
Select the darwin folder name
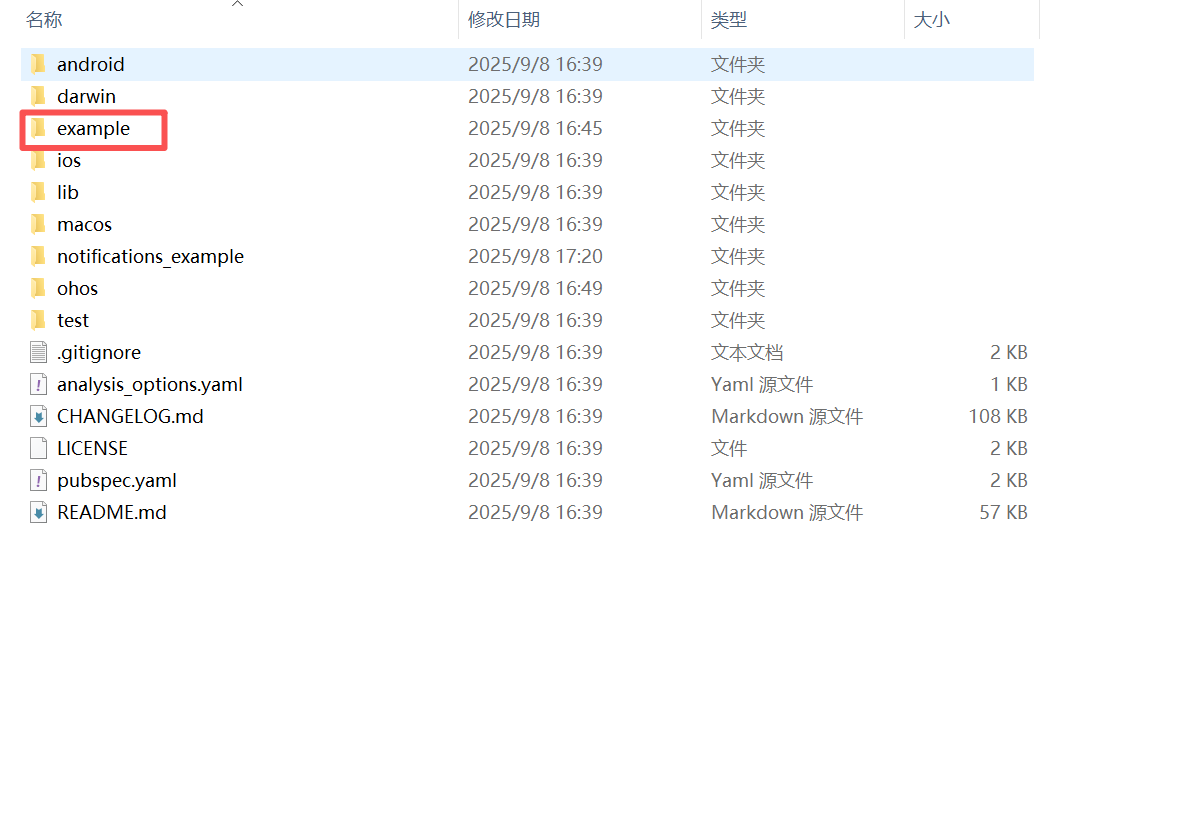point(86,96)
